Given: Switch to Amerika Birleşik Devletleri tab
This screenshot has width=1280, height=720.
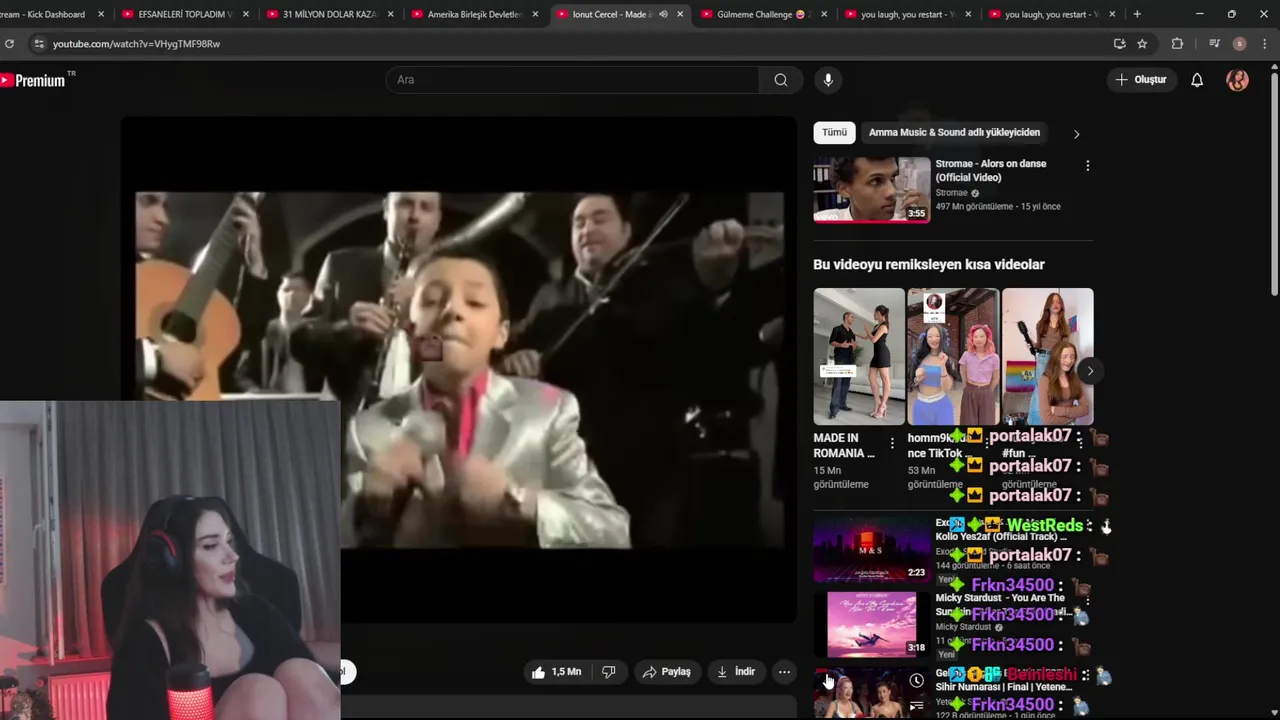Looking at the screenshot, I should click(x=474, y=14).
